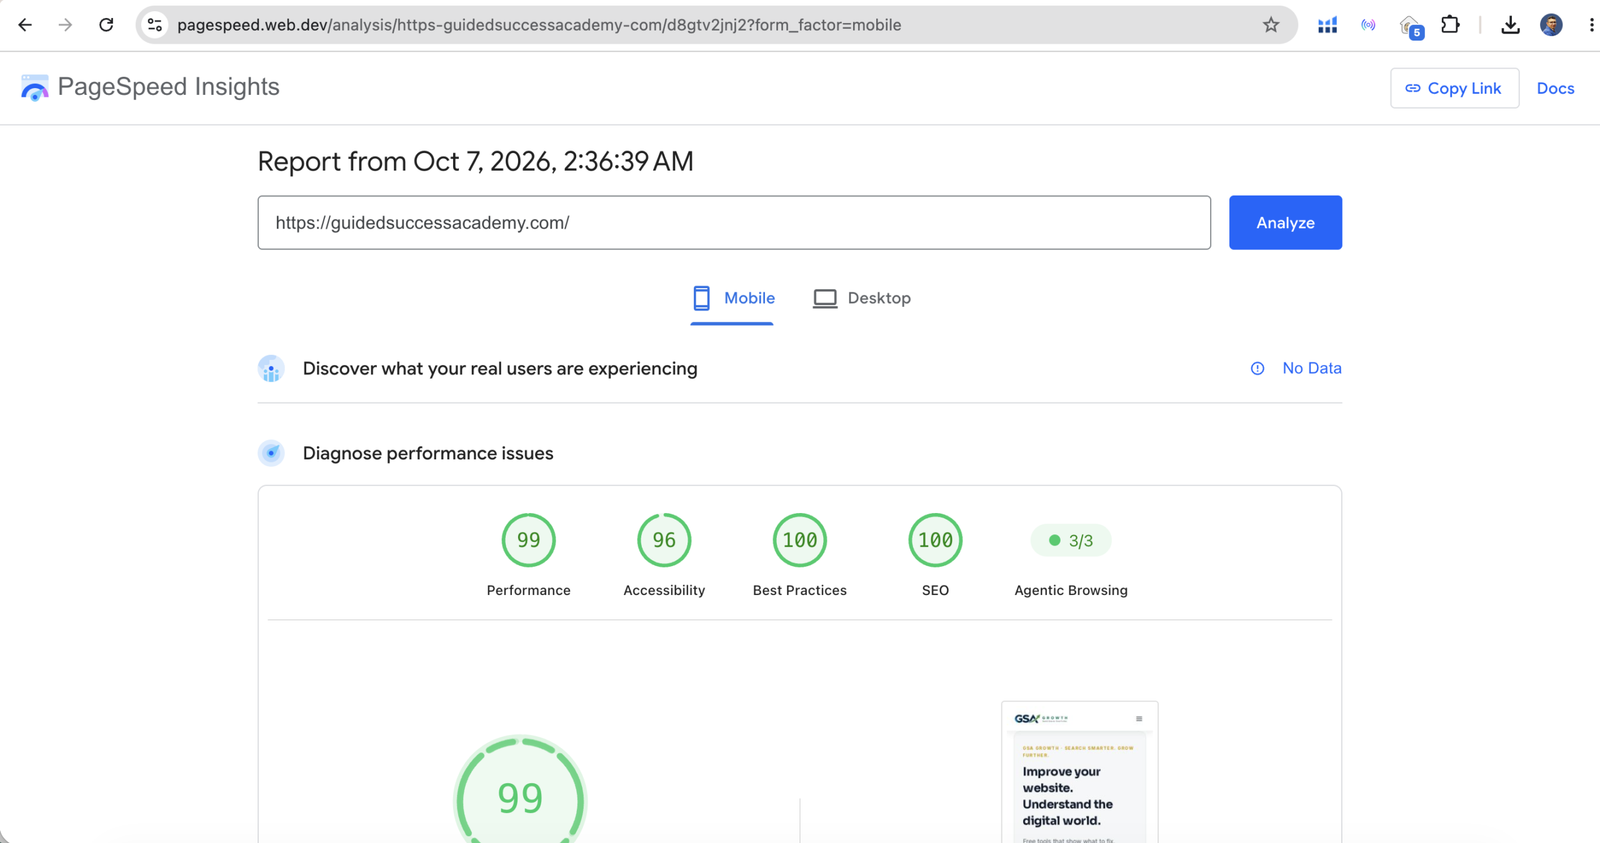Click the browser forward arrow
This screenshot has width=1600, height=843.
pos(65,25)
